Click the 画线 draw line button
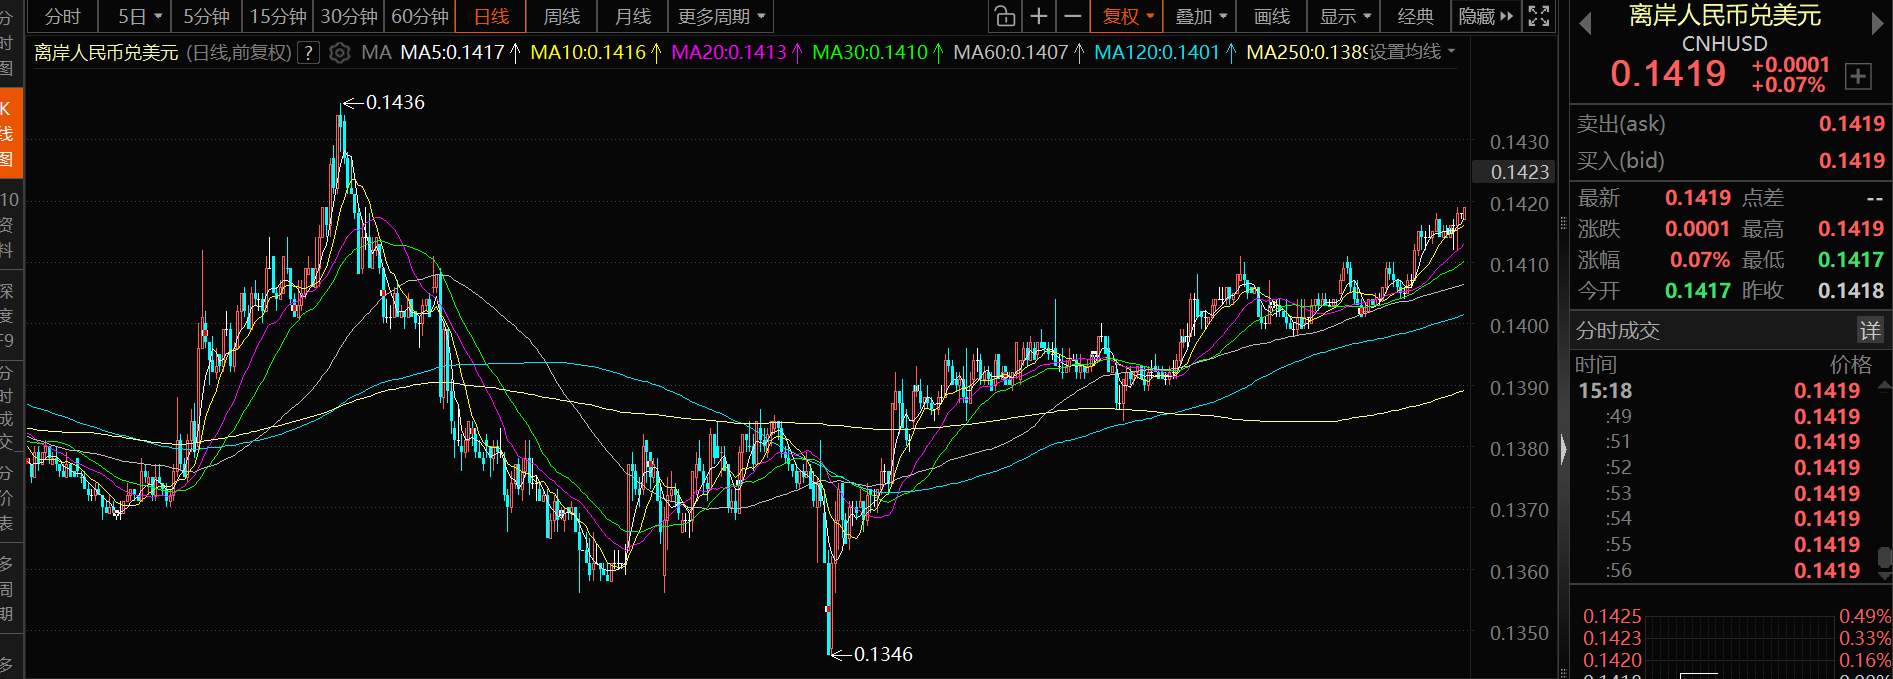1893x679 pixels. click(1272, 16)
